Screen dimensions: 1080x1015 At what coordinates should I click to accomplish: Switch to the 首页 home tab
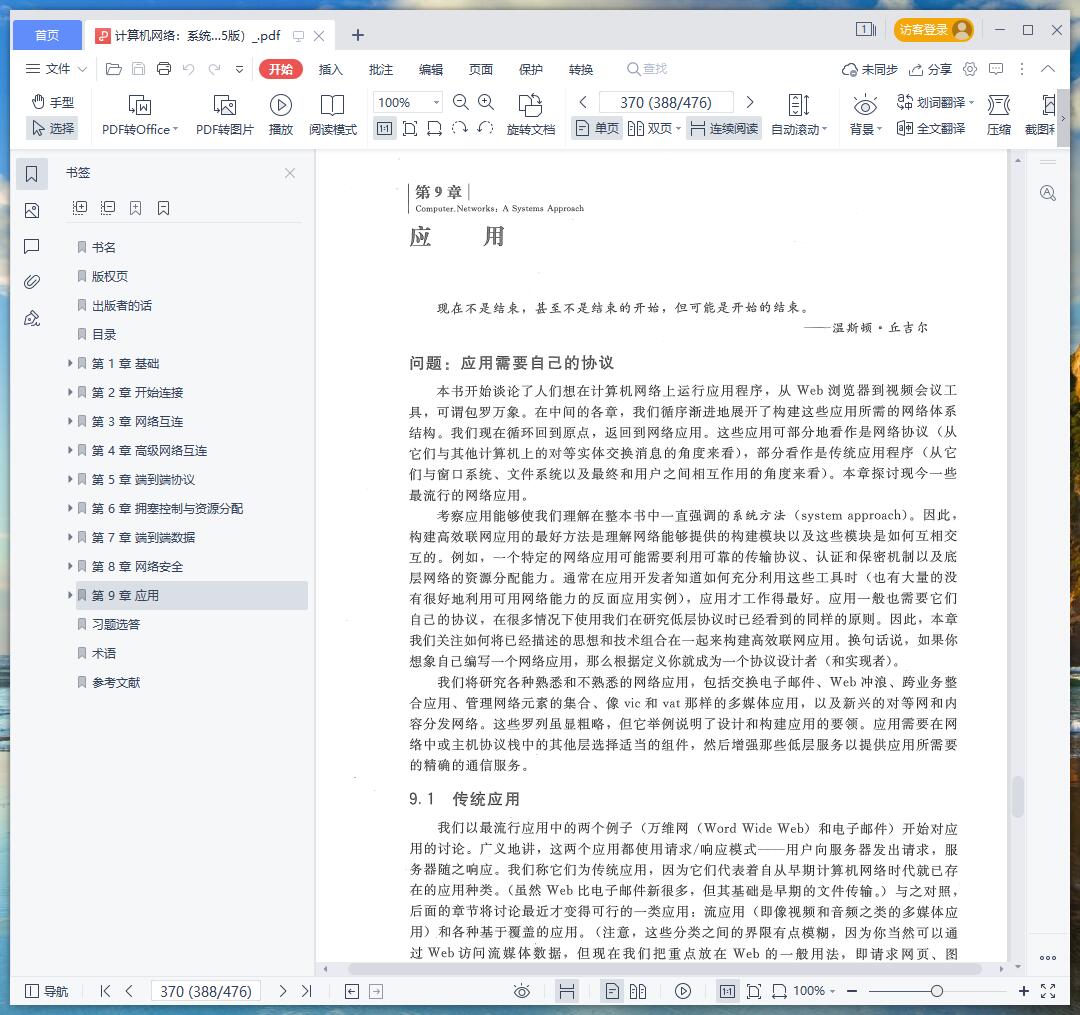pos(47,35)
